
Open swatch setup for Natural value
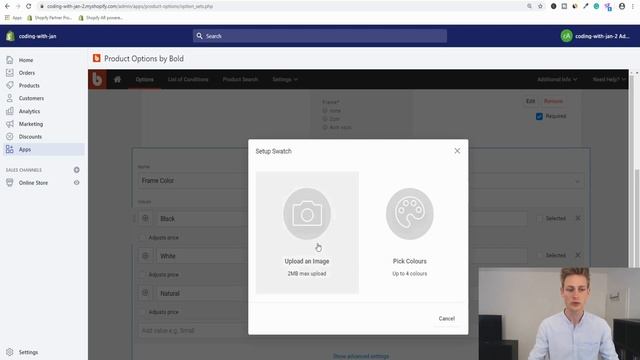(145, 293)
